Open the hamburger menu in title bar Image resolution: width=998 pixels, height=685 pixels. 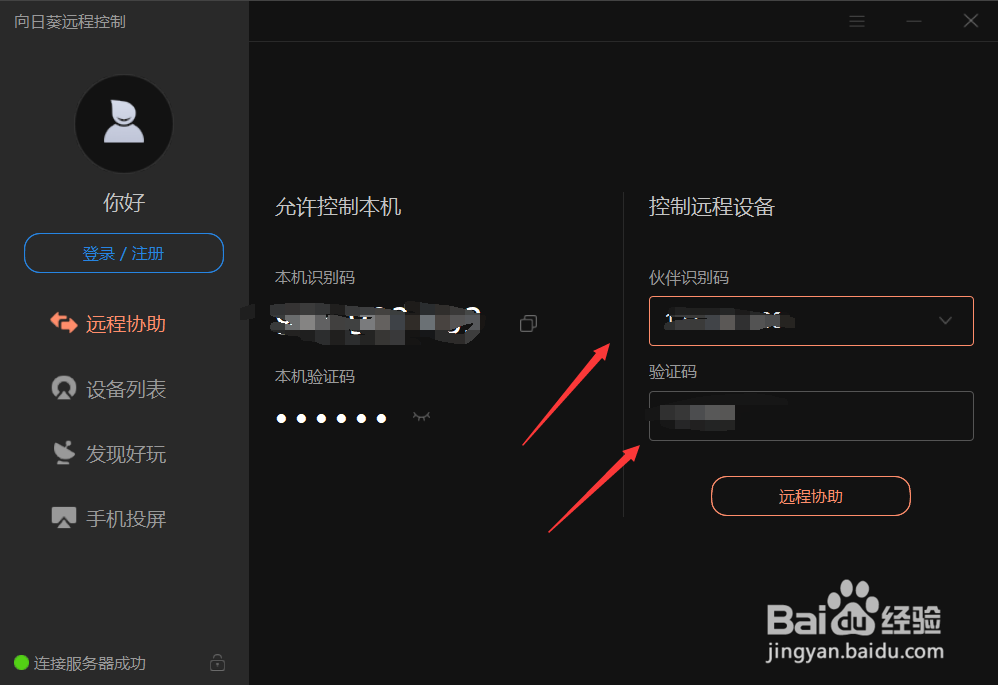point(857,21)
